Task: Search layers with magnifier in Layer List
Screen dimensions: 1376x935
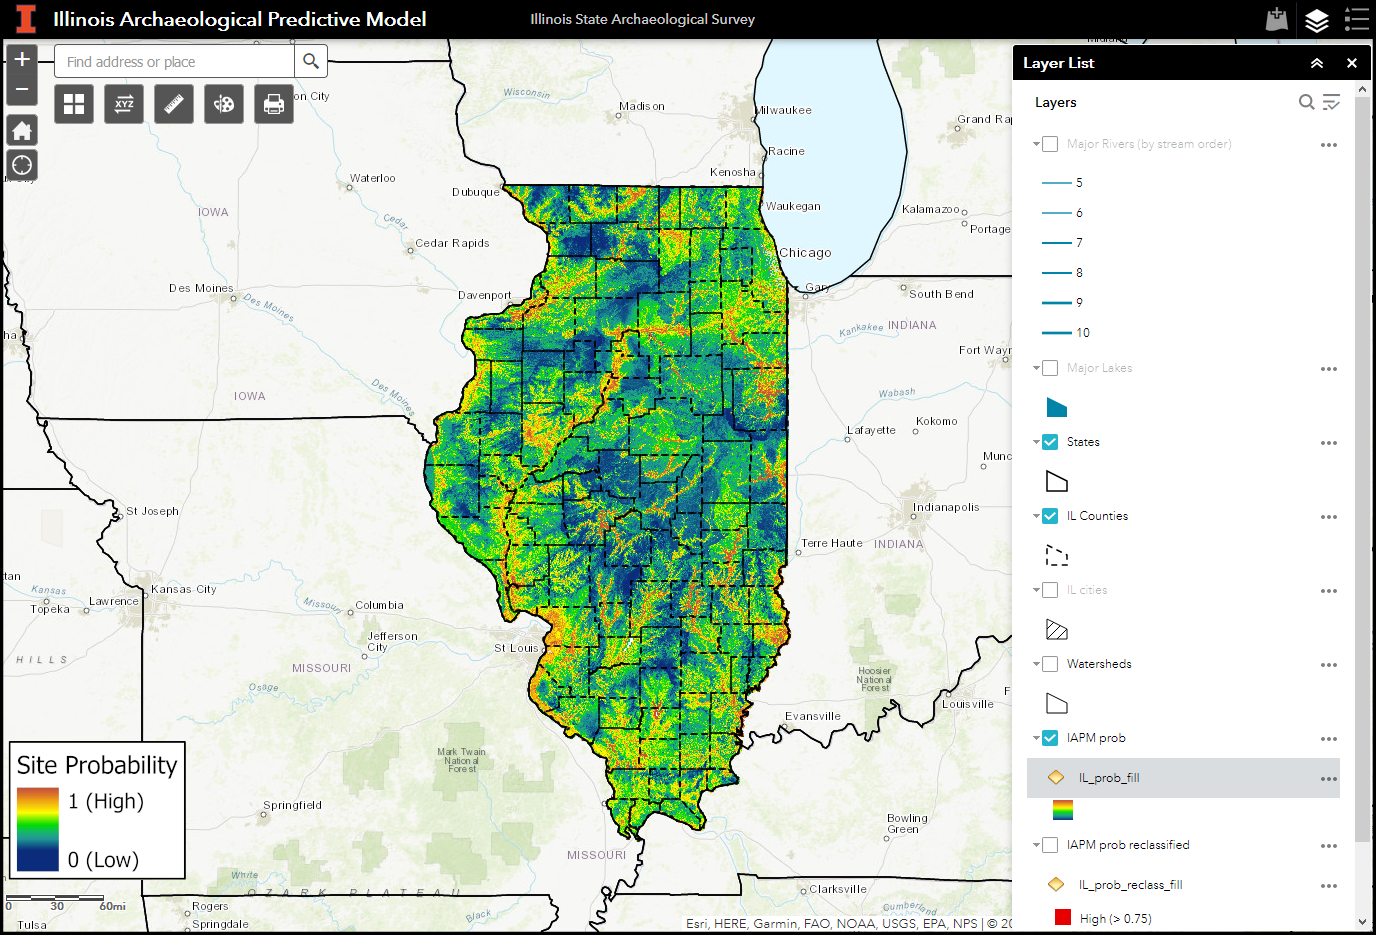Action: click(1306, 102)
